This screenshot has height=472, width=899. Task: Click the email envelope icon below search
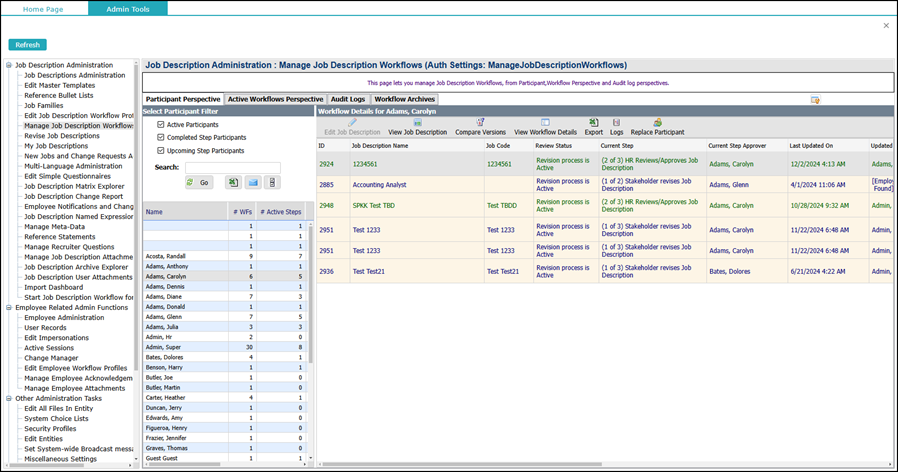point(253,182)
